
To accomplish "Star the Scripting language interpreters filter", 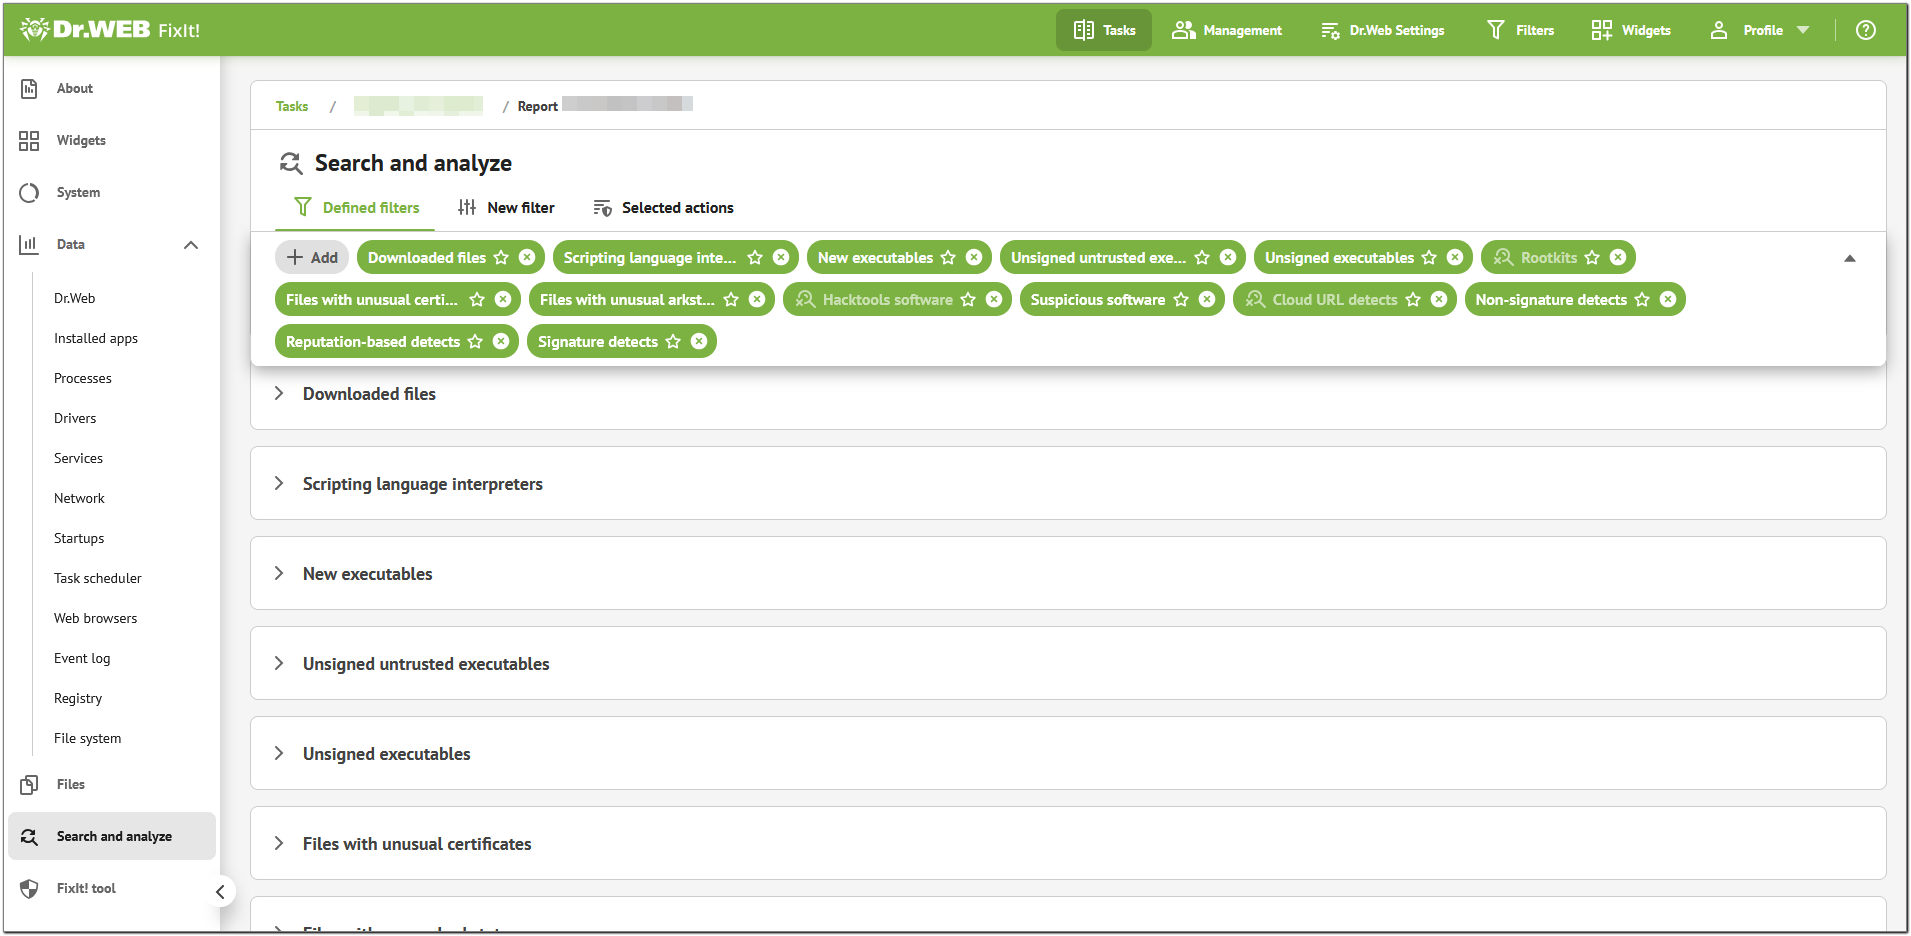I will tap(755, 257).
